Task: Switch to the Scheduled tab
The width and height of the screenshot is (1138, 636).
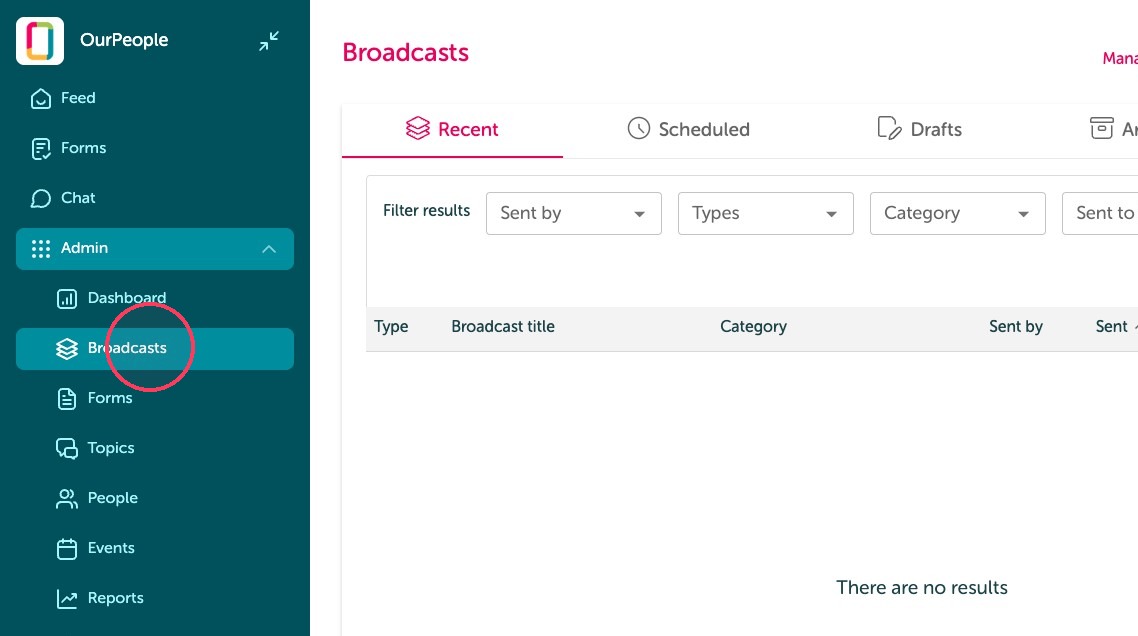Action: pos(689,129)
